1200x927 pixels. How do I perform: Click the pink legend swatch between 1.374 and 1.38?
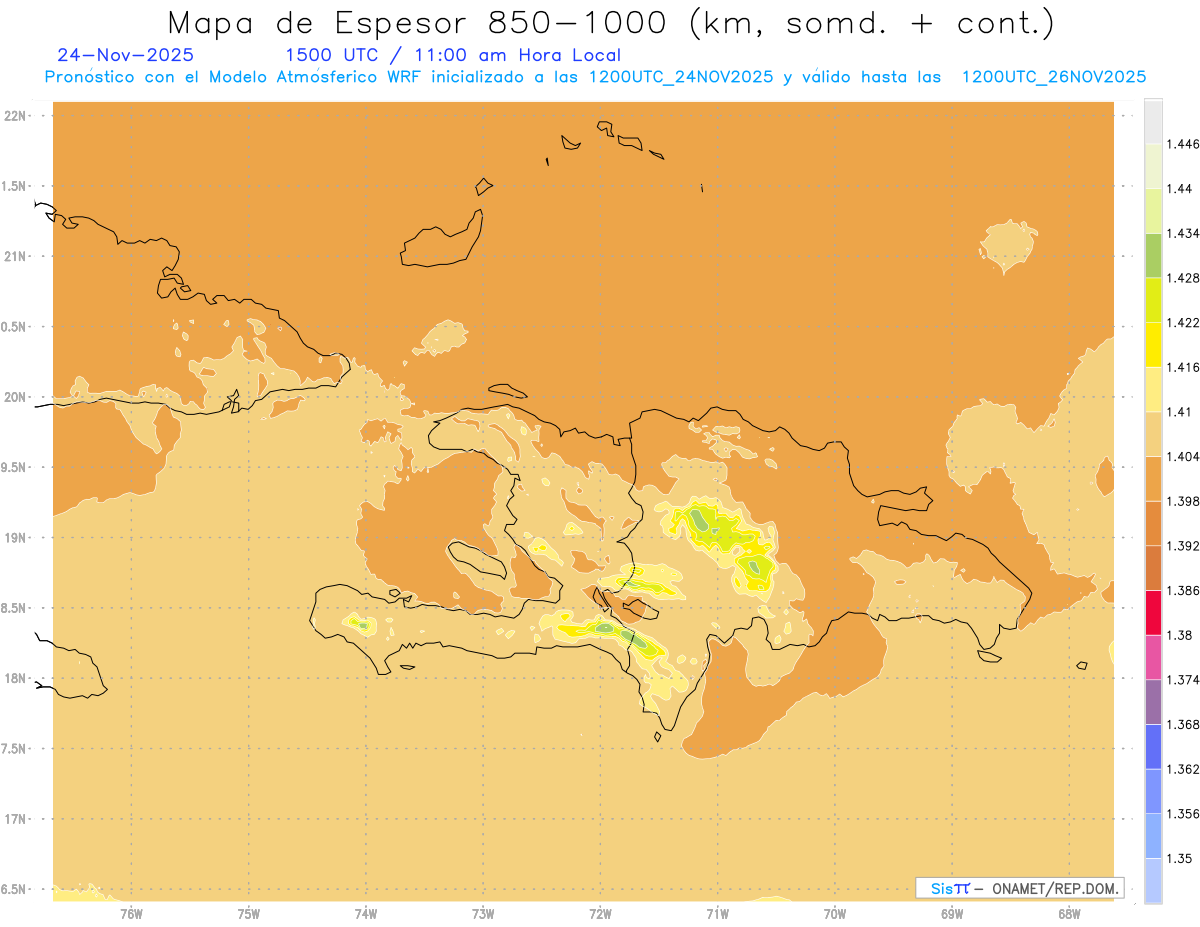[1153, 657]
